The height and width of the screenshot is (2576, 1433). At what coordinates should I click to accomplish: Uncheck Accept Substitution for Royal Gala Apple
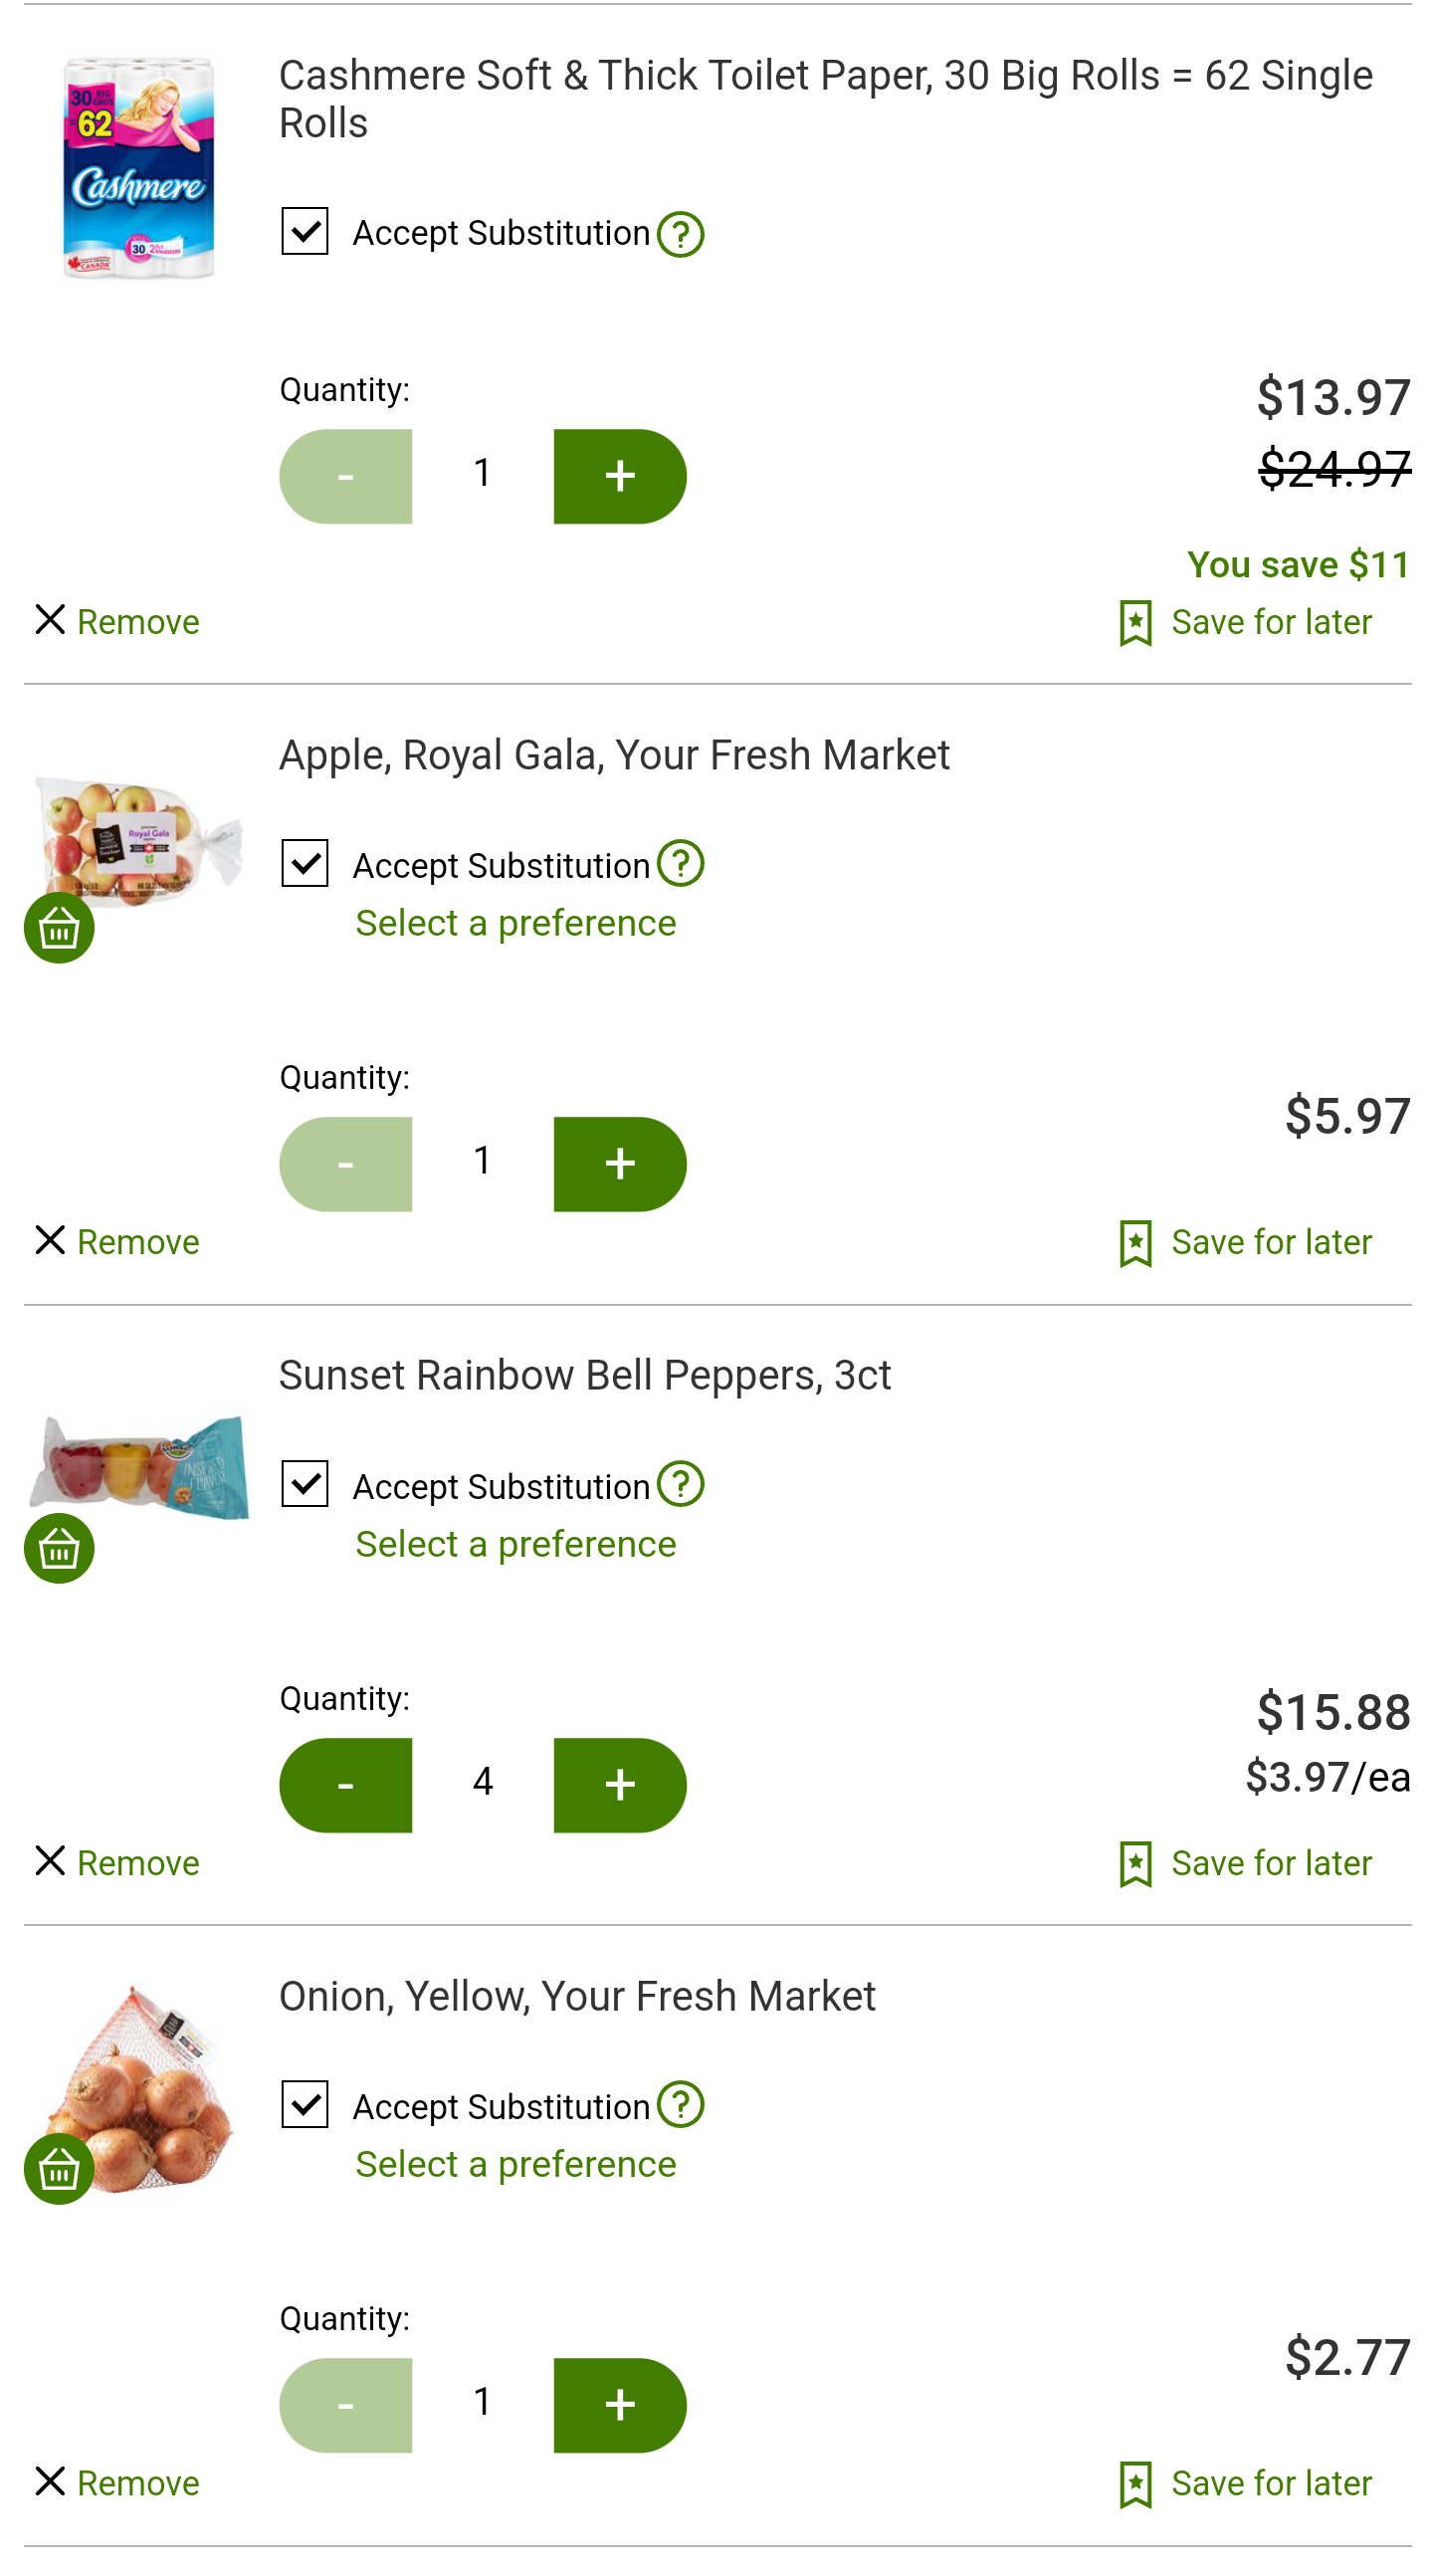[x=305, y=863]
